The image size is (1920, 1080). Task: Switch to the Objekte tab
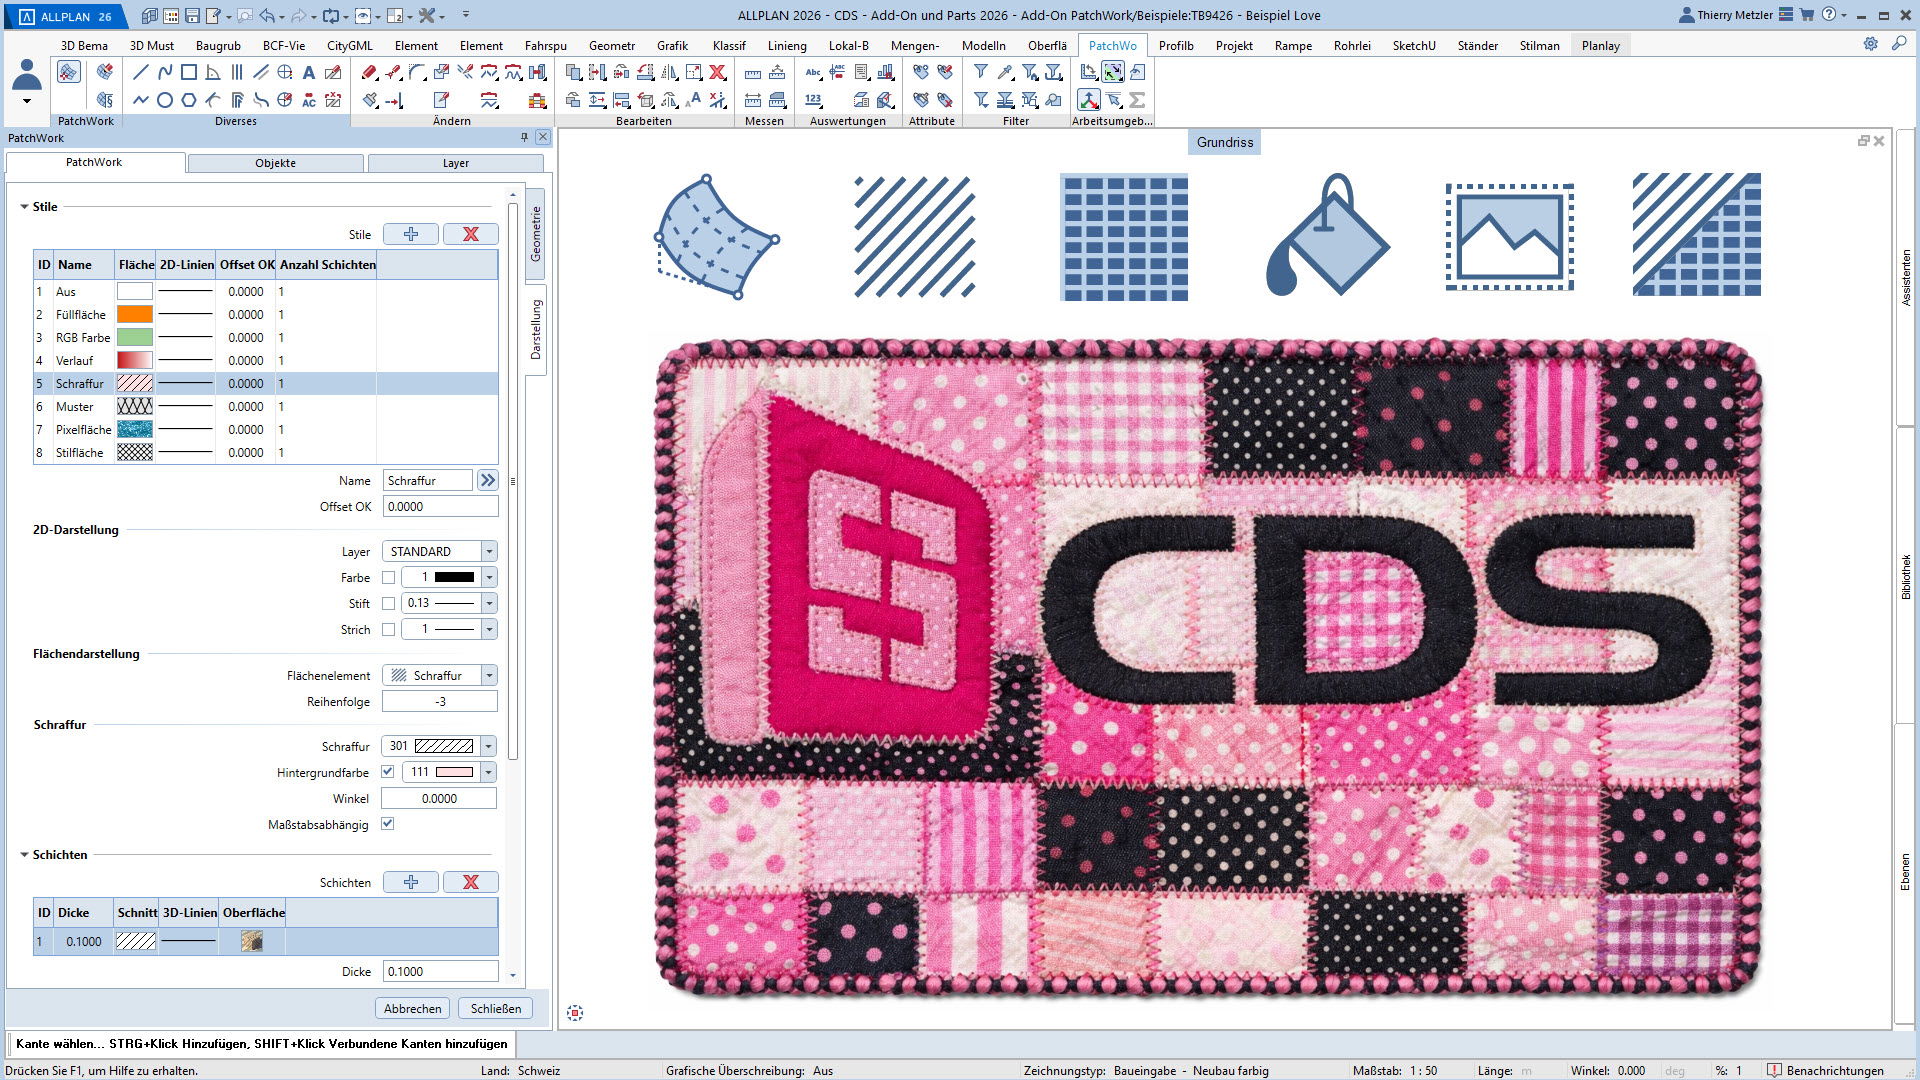pyautogui.click(x=275, y=163)
